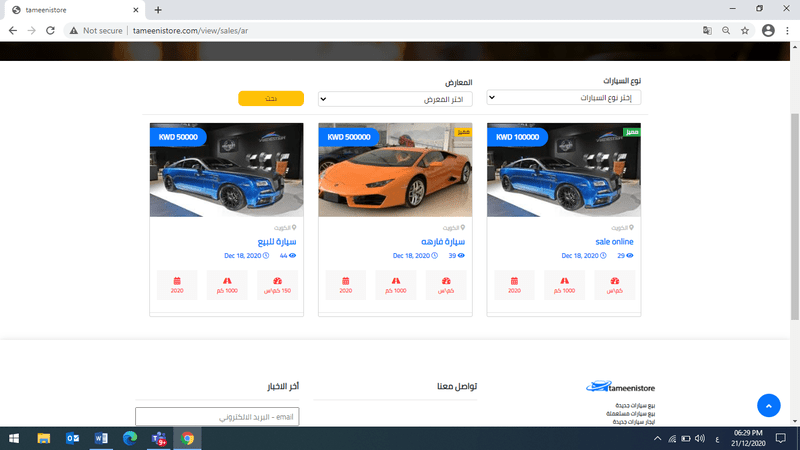Click the calendar 2020 icon on sale online card
800x450 pixels.
[x=514, y=281]
